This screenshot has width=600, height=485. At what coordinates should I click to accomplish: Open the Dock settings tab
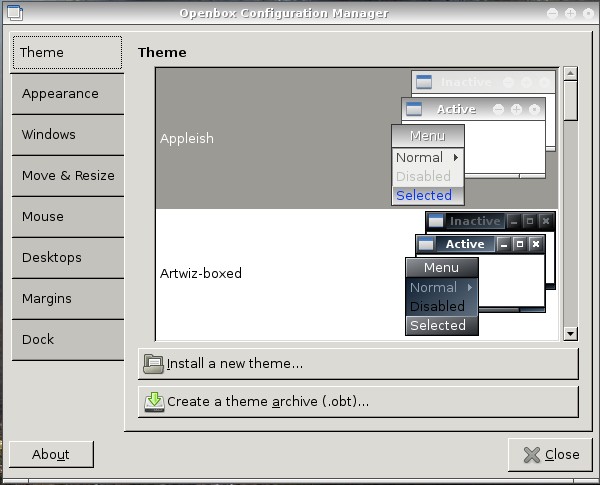[67, 340]
